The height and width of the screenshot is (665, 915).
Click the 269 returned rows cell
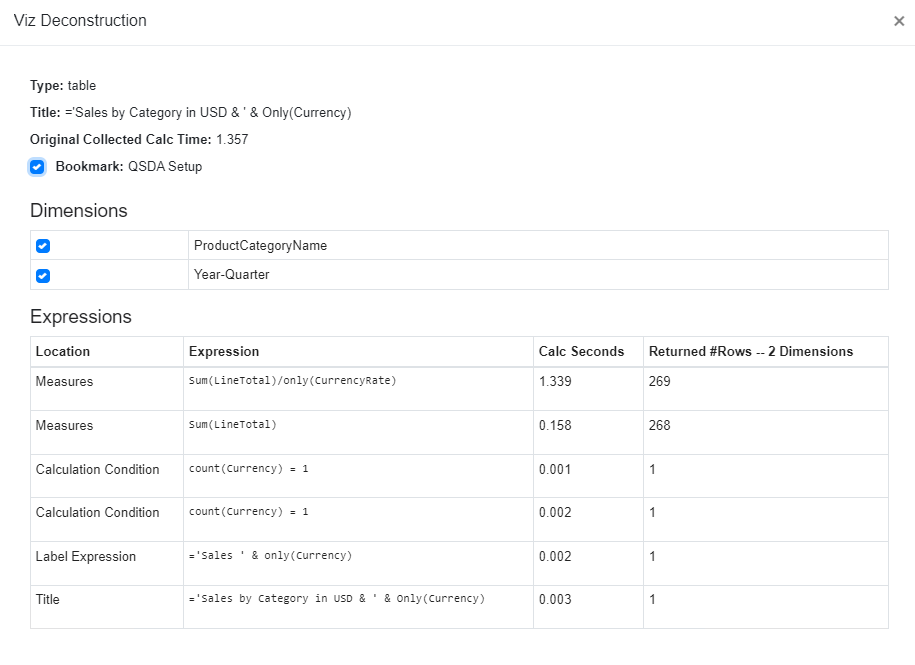pyautogui.click(x=660, y=382)
